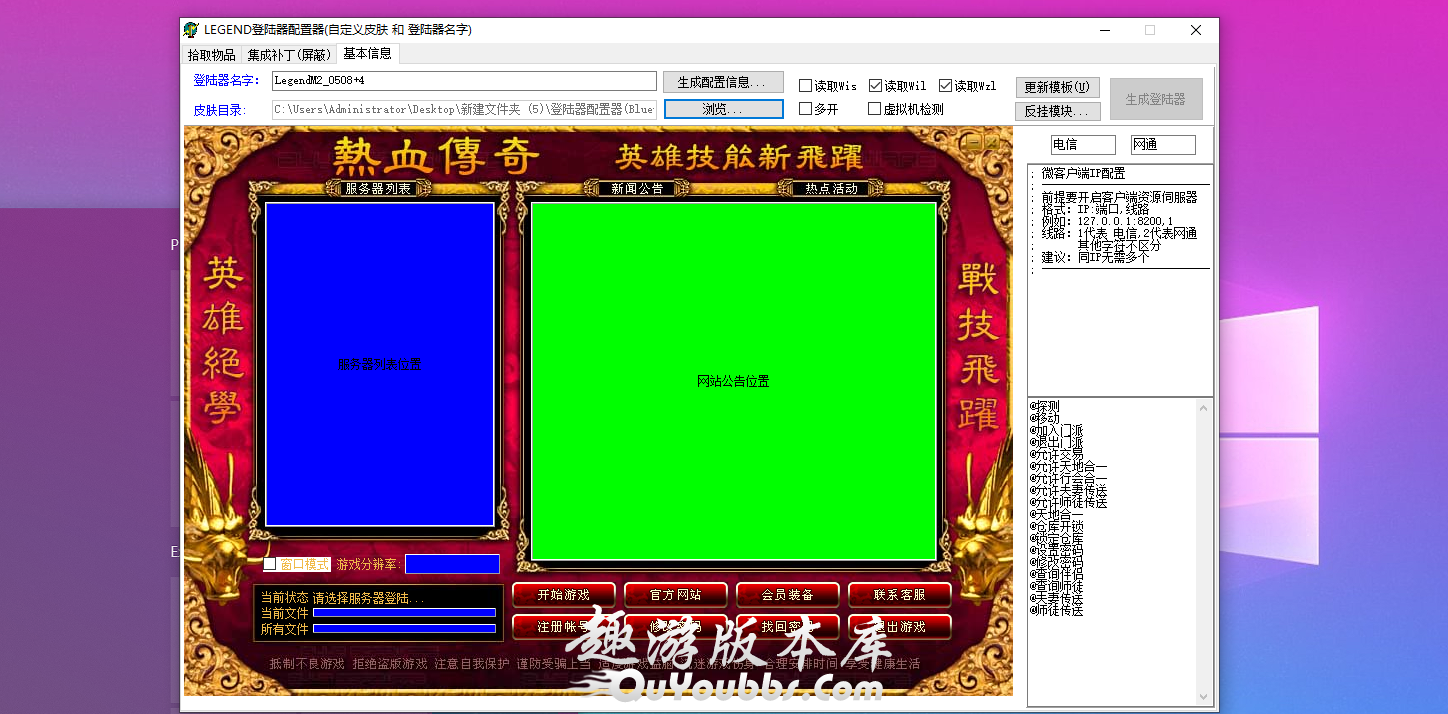1448x714 pixels.
Task: Select the @探测 list entry
Action: [1044, 407]
